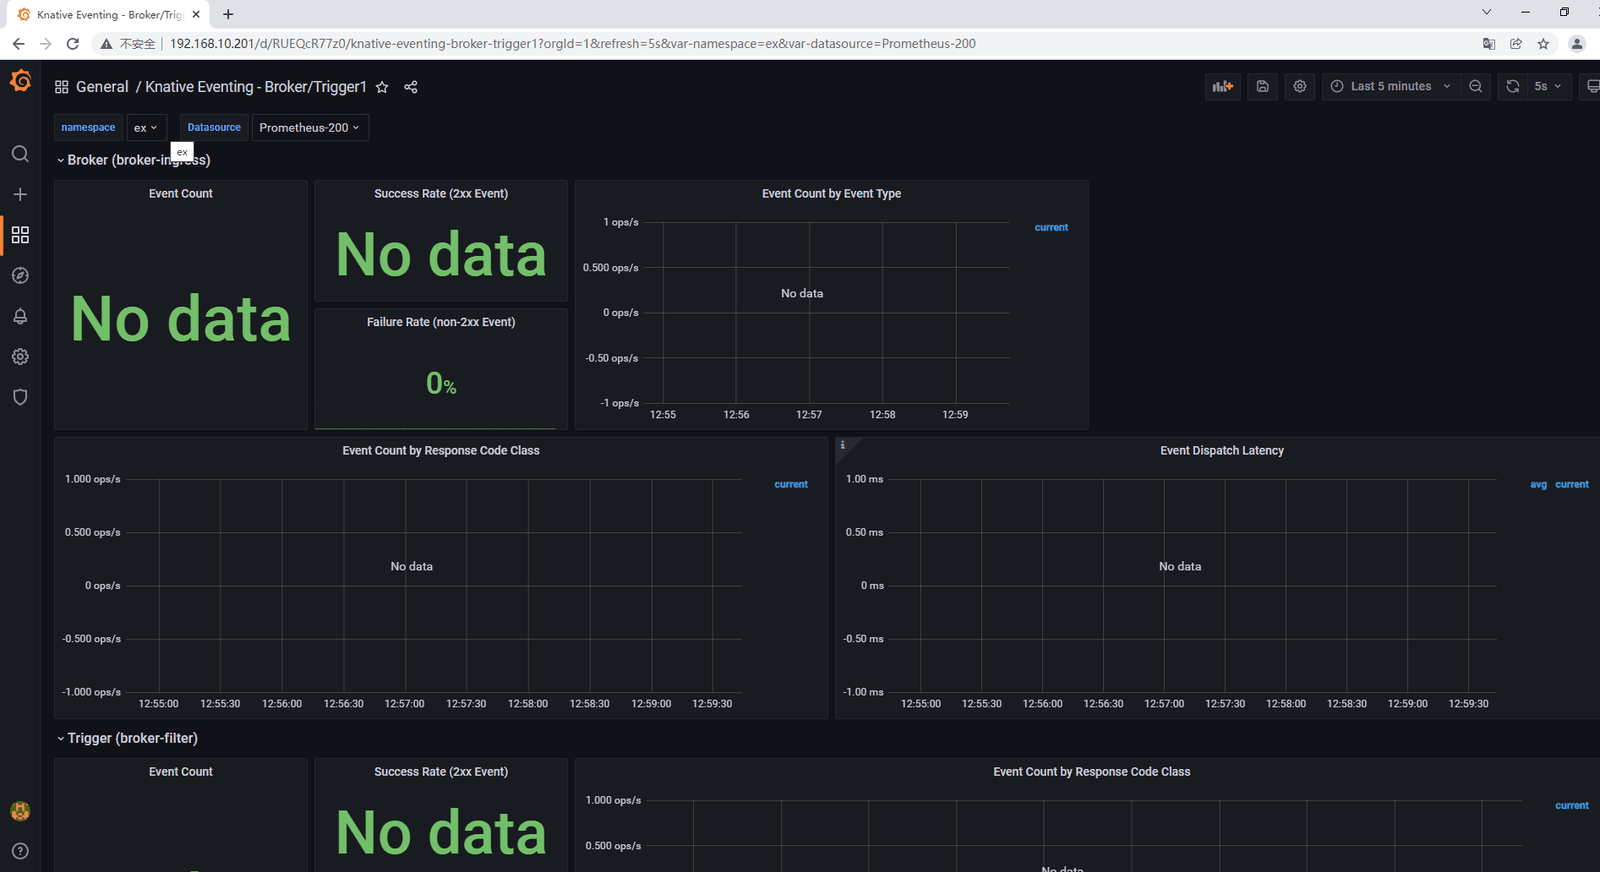Click the Datasource variable label
This screenshot has height=872, width=1600.
tap(214, 128)
